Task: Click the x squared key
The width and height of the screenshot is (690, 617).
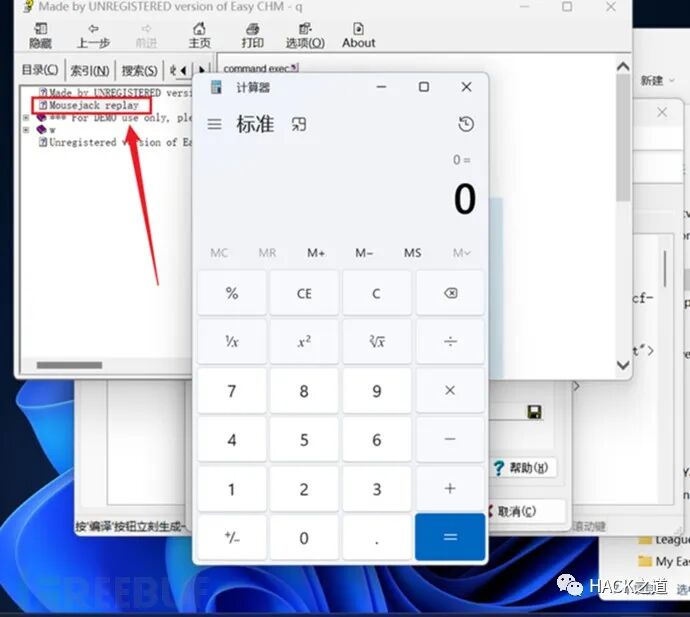Action: coord(304,342)
